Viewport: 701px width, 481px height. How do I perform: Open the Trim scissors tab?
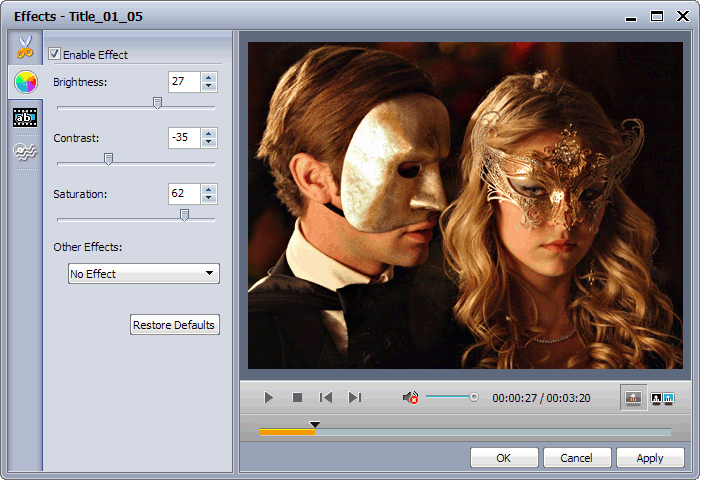pos(25,47)
